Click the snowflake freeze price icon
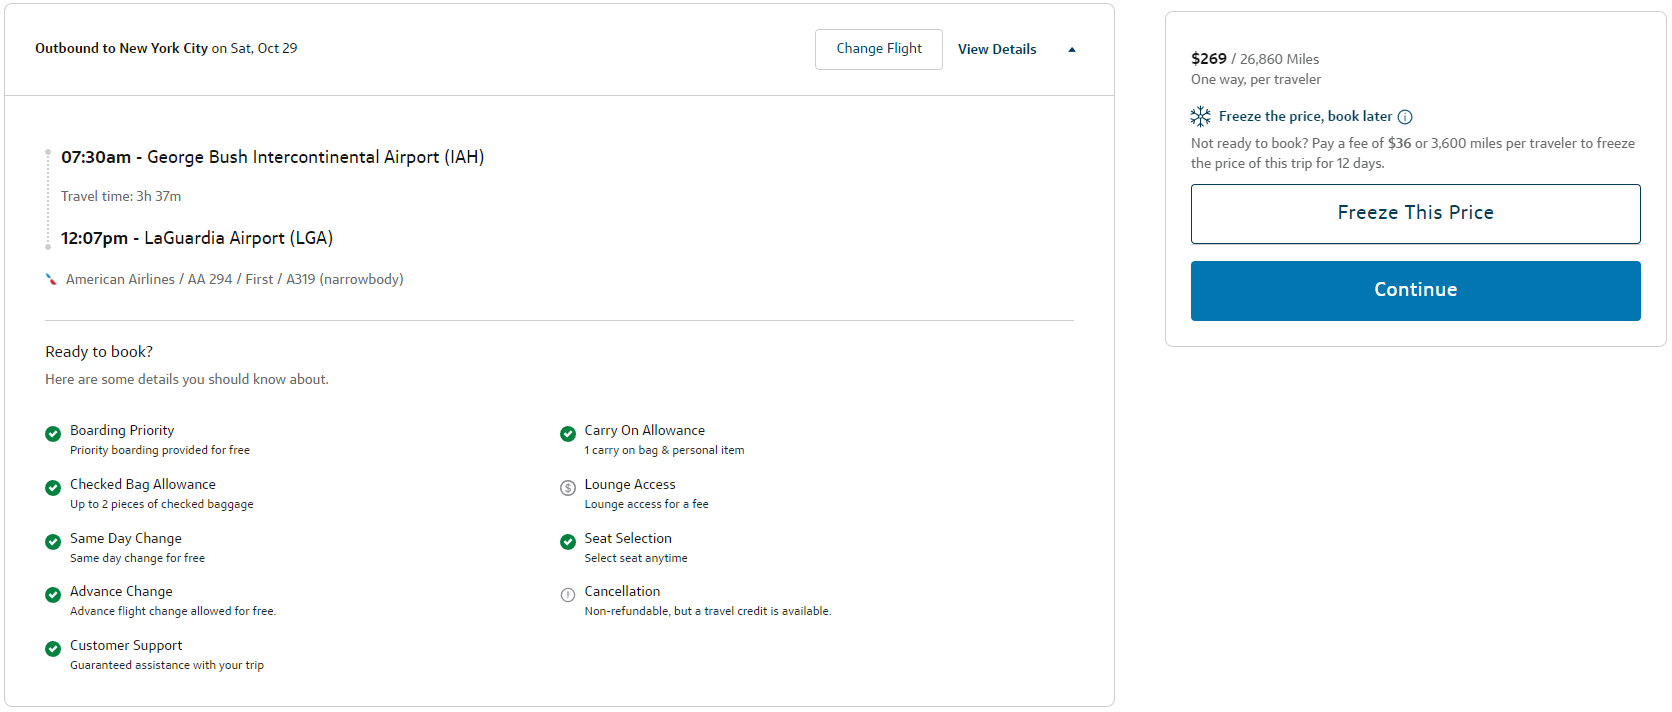The image size is (1672, 712). [x=1201, y=116]
